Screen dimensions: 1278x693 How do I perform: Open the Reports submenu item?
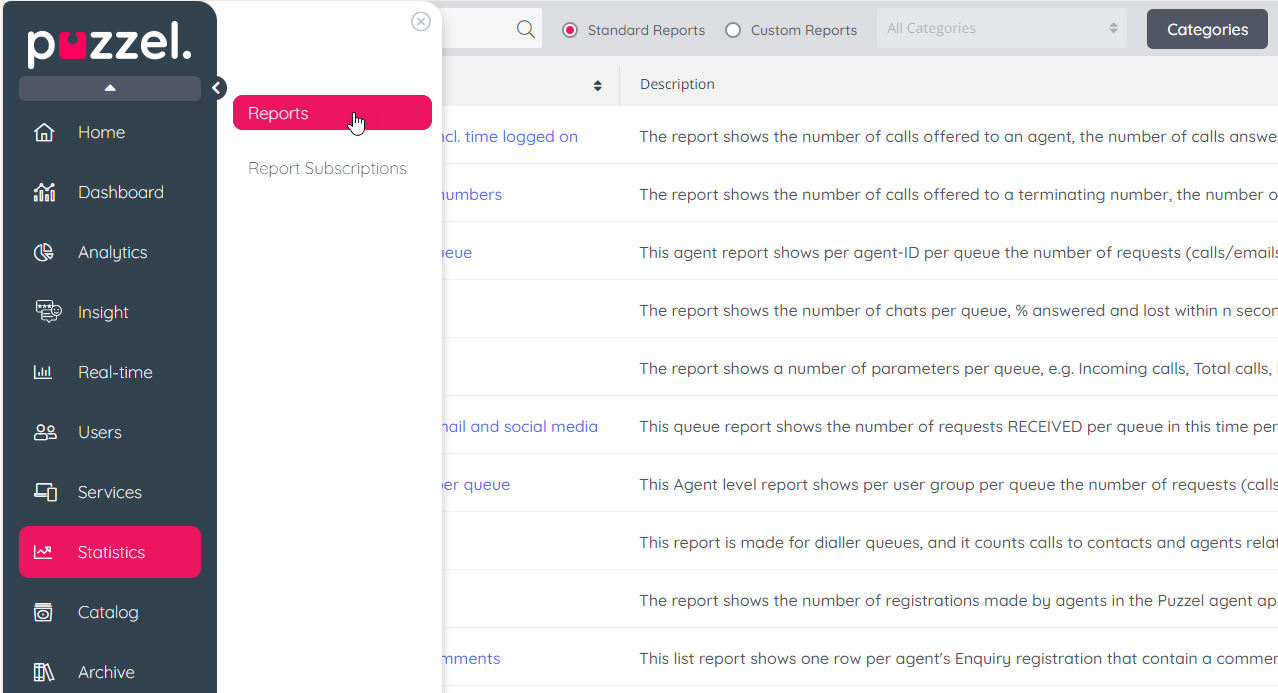[331, 113]
